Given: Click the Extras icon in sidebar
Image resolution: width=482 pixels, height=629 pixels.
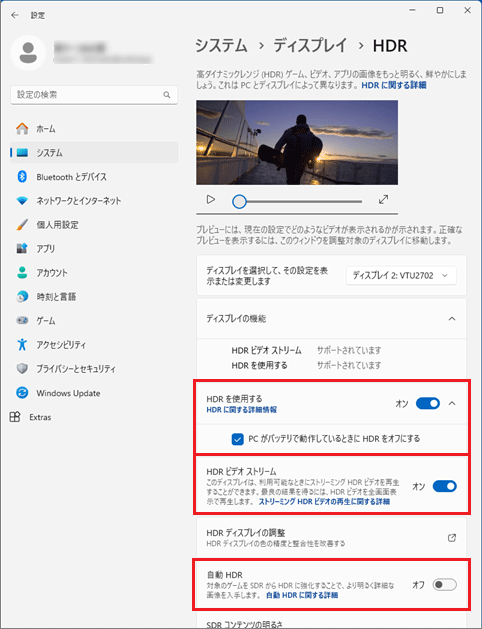Looking at the screenshot, I should [15, 417].
